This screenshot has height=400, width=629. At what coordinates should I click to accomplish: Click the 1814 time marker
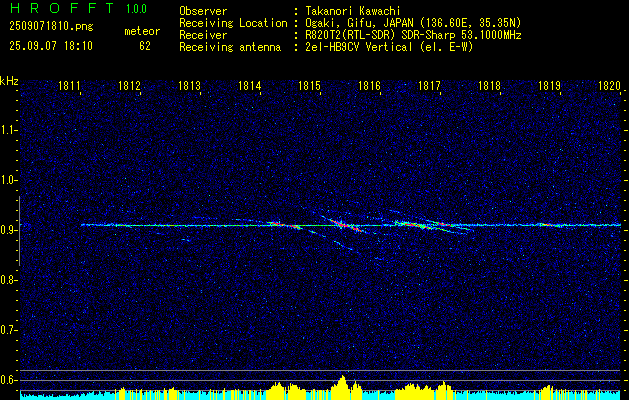tap(250, 85)
